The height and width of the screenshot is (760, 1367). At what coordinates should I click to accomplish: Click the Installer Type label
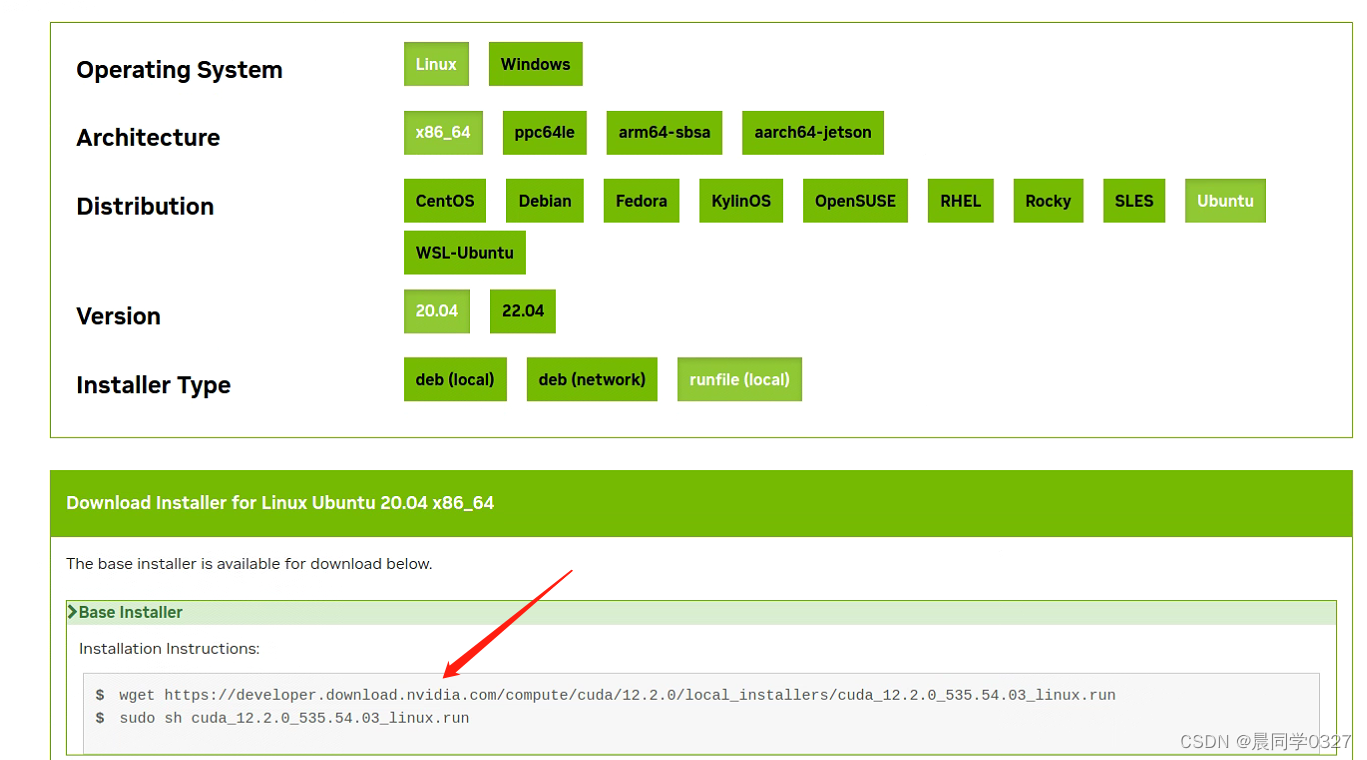153,385
